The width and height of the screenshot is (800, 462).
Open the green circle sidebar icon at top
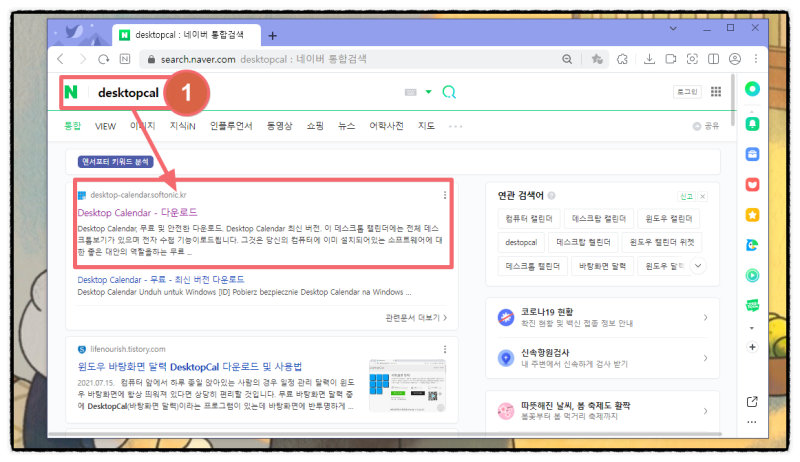click(752, 89)
